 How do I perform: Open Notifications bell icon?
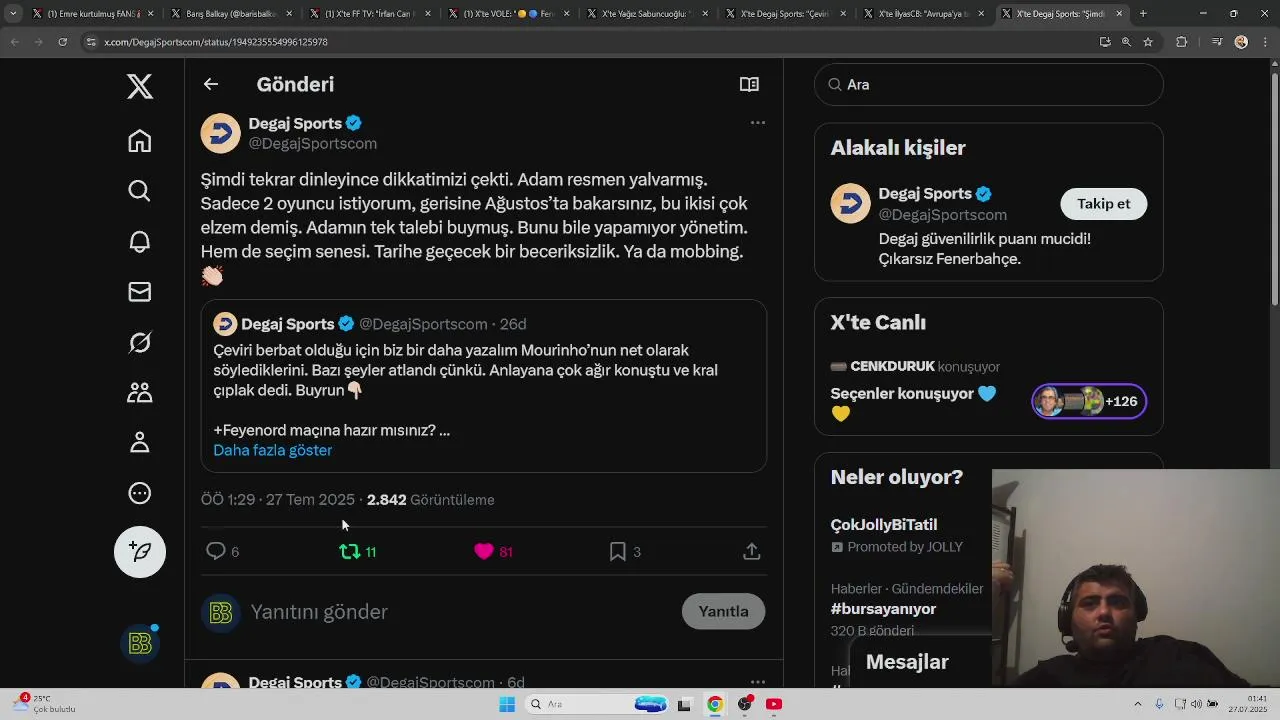[140, 241]
